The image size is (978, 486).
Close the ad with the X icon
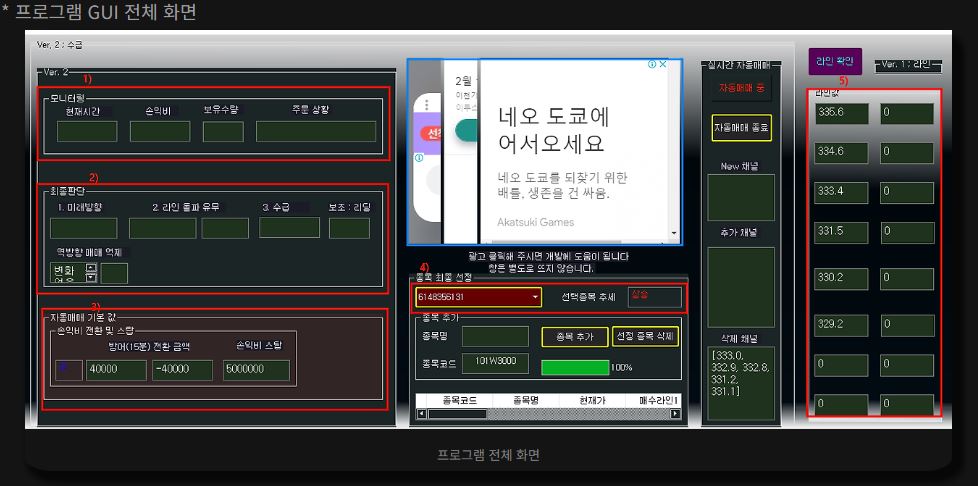663,64
